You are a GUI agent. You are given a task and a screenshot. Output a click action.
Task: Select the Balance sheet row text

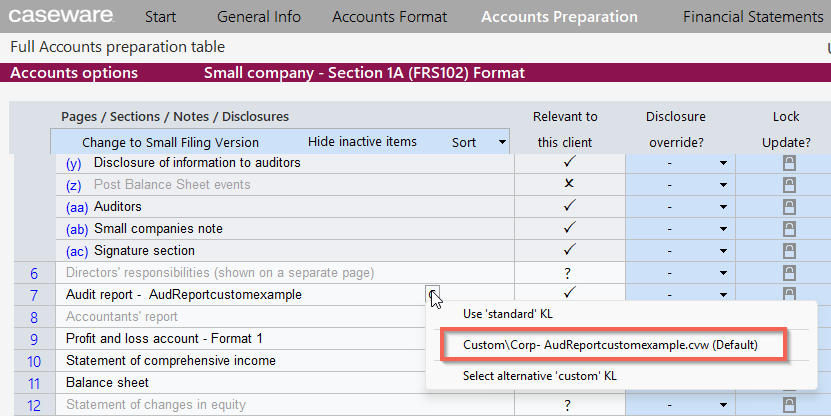click(x=107, y=383)
